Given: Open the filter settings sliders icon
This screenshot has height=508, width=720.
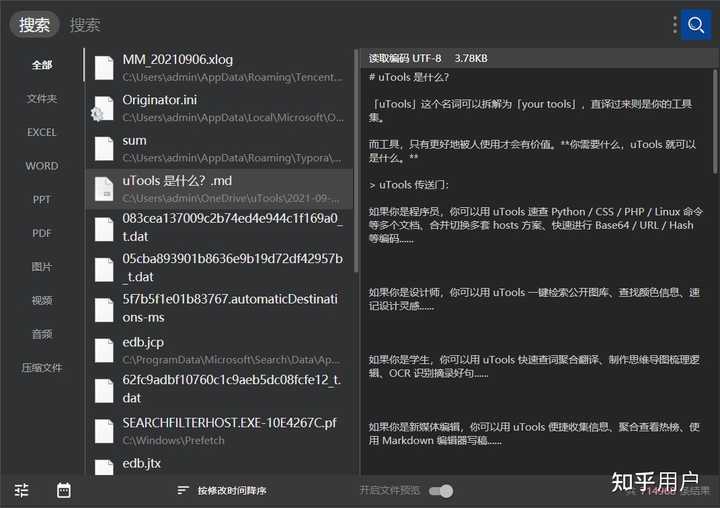Looking at the screenshot, I should pos(22,490).
